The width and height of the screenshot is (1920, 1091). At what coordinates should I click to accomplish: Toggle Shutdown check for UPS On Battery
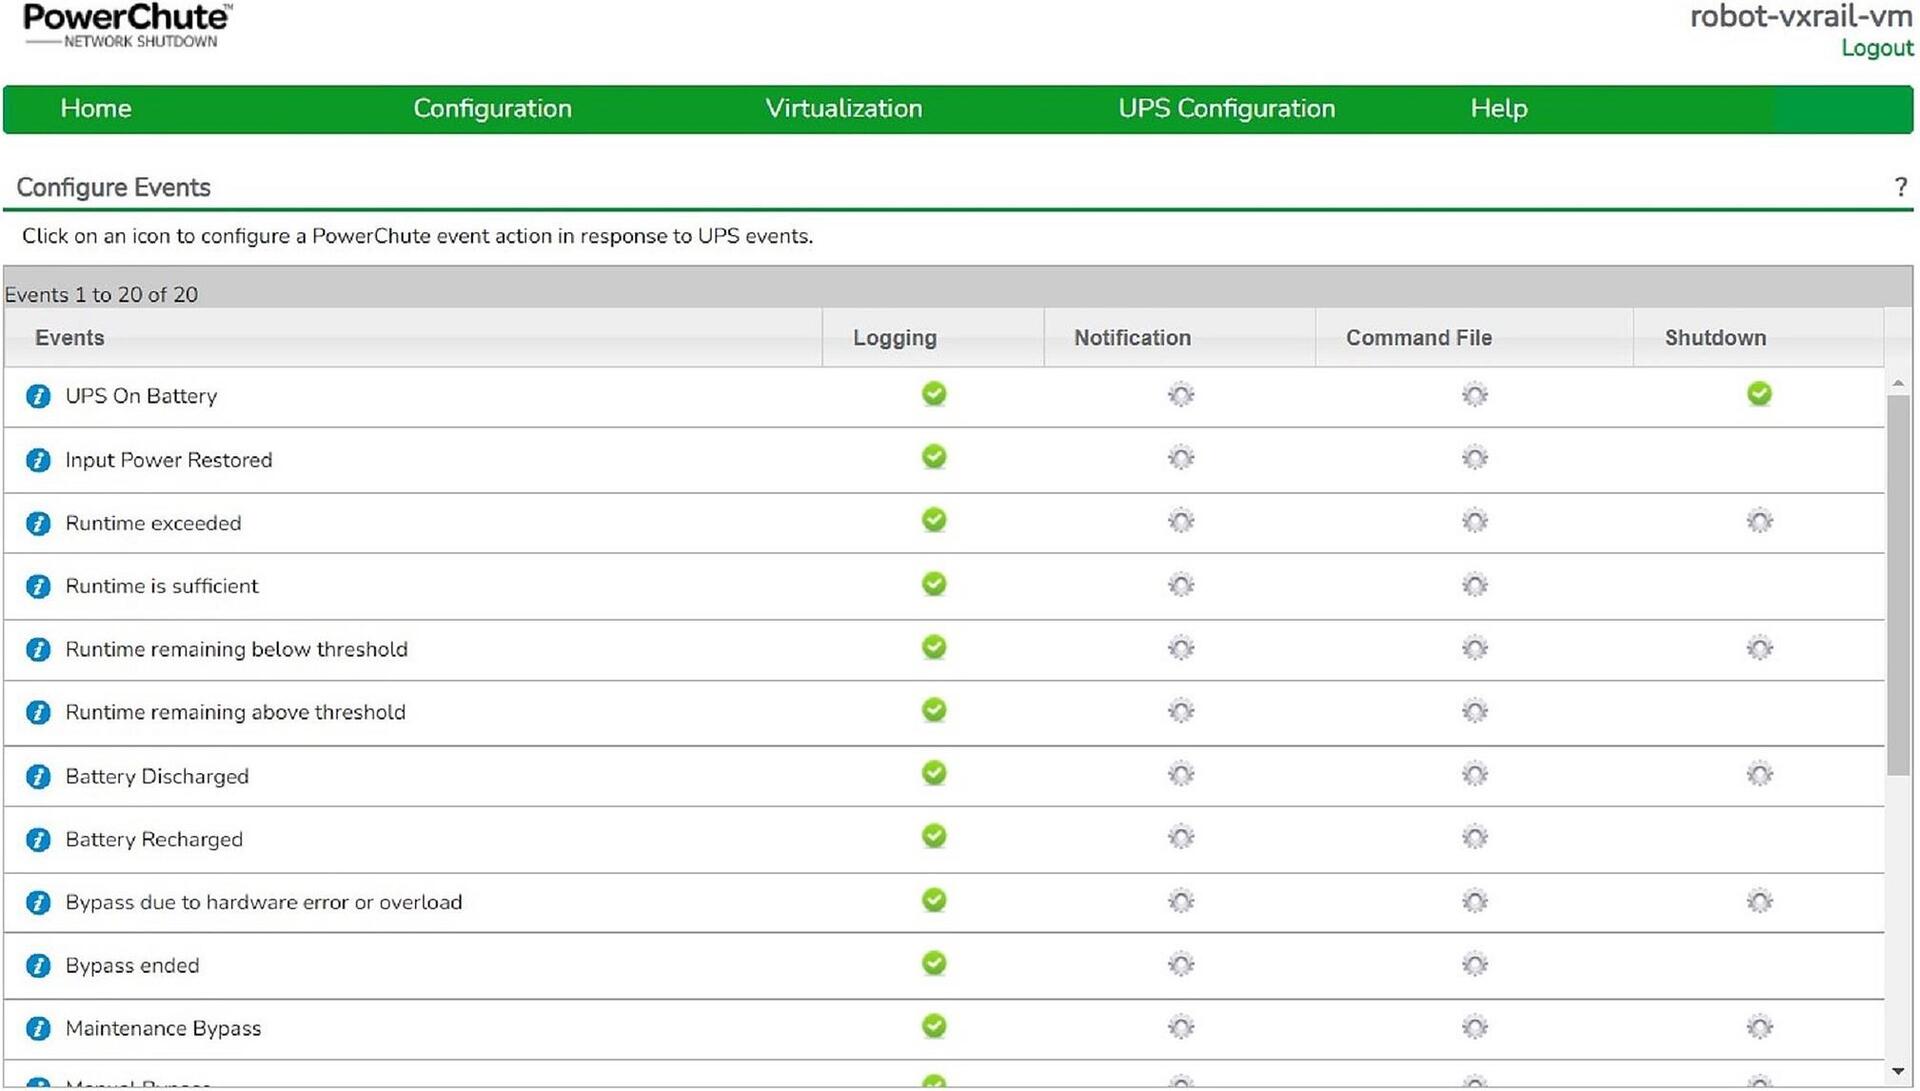[1760, 394]
